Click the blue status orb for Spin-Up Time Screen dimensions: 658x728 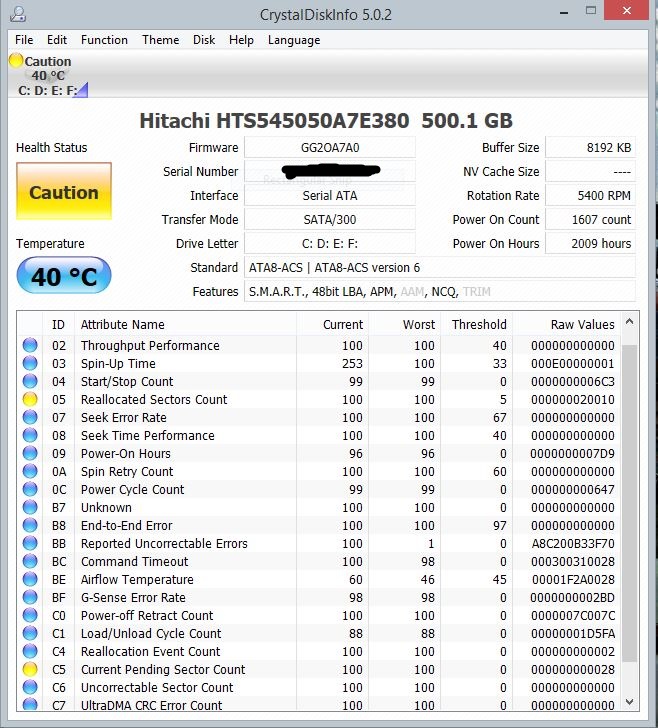(30, 363)
